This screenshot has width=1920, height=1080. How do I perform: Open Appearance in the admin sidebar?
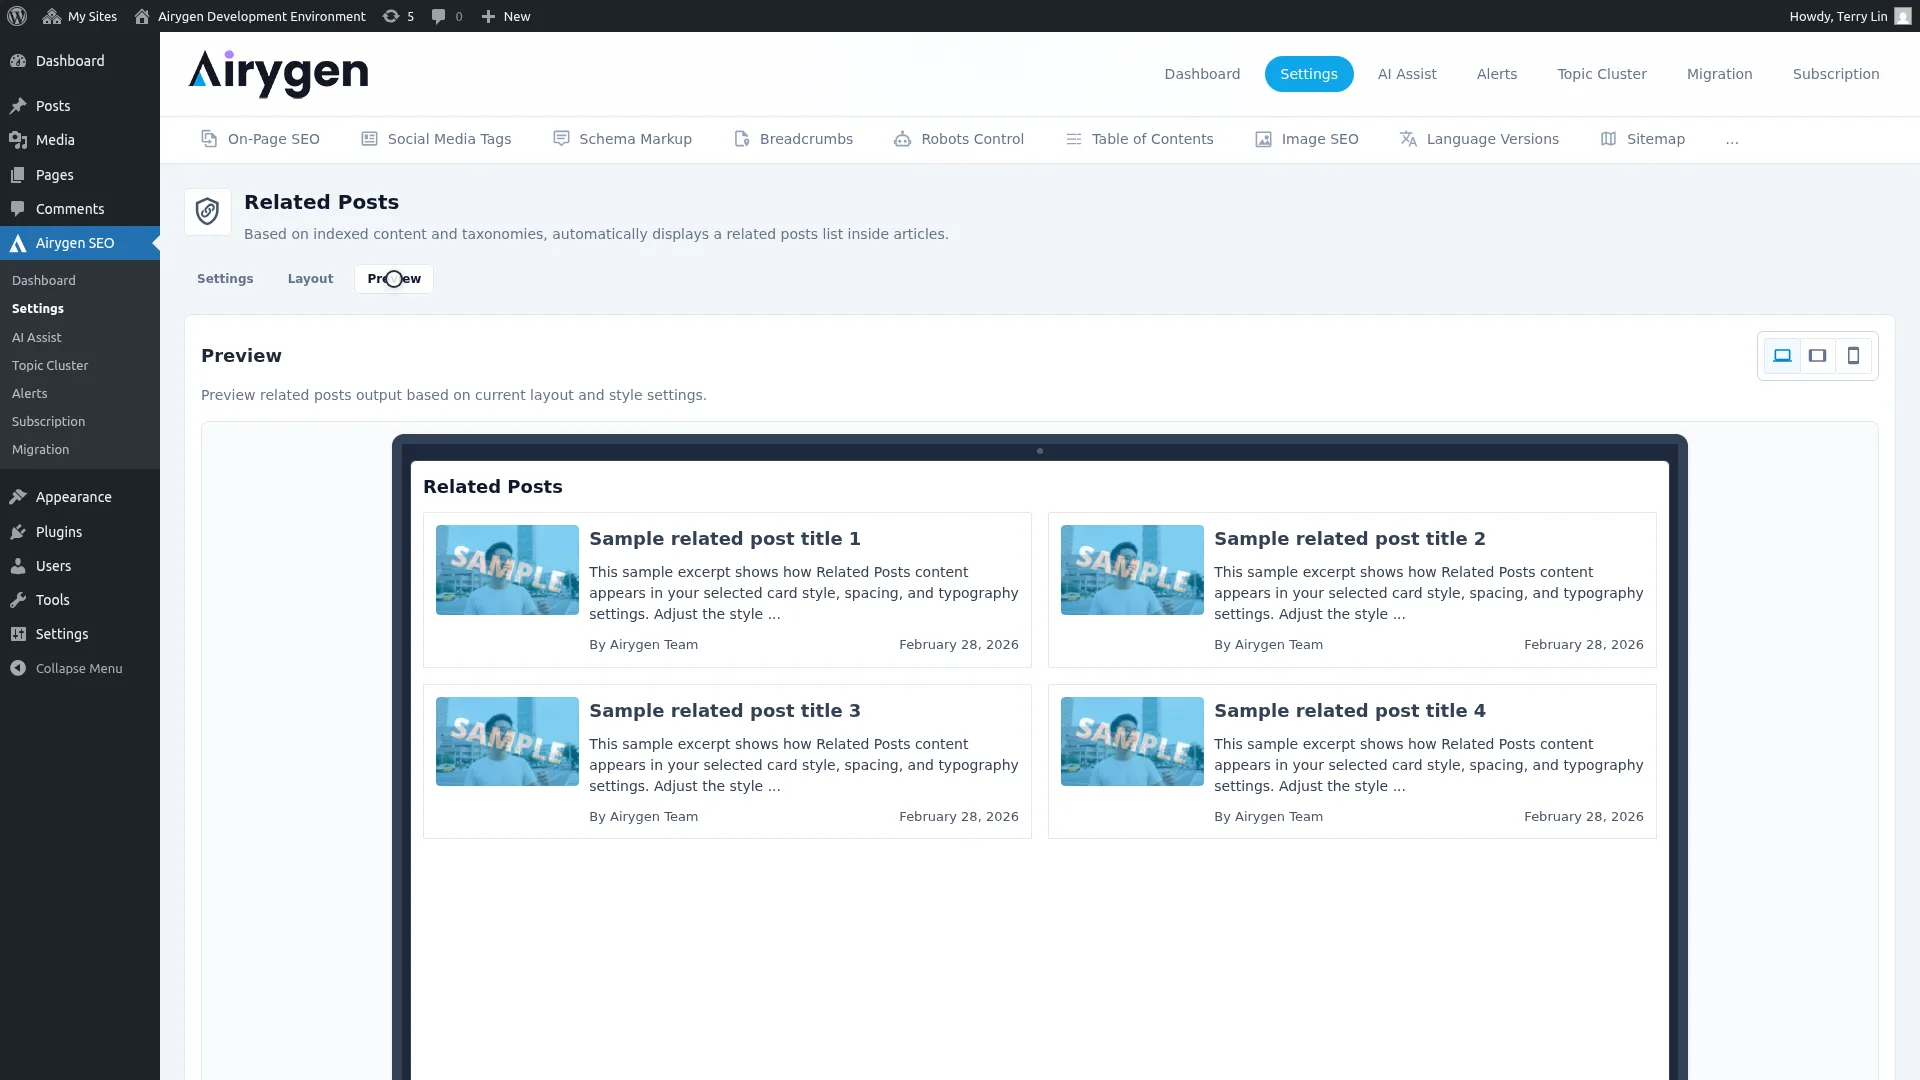[x=80, y=497]
